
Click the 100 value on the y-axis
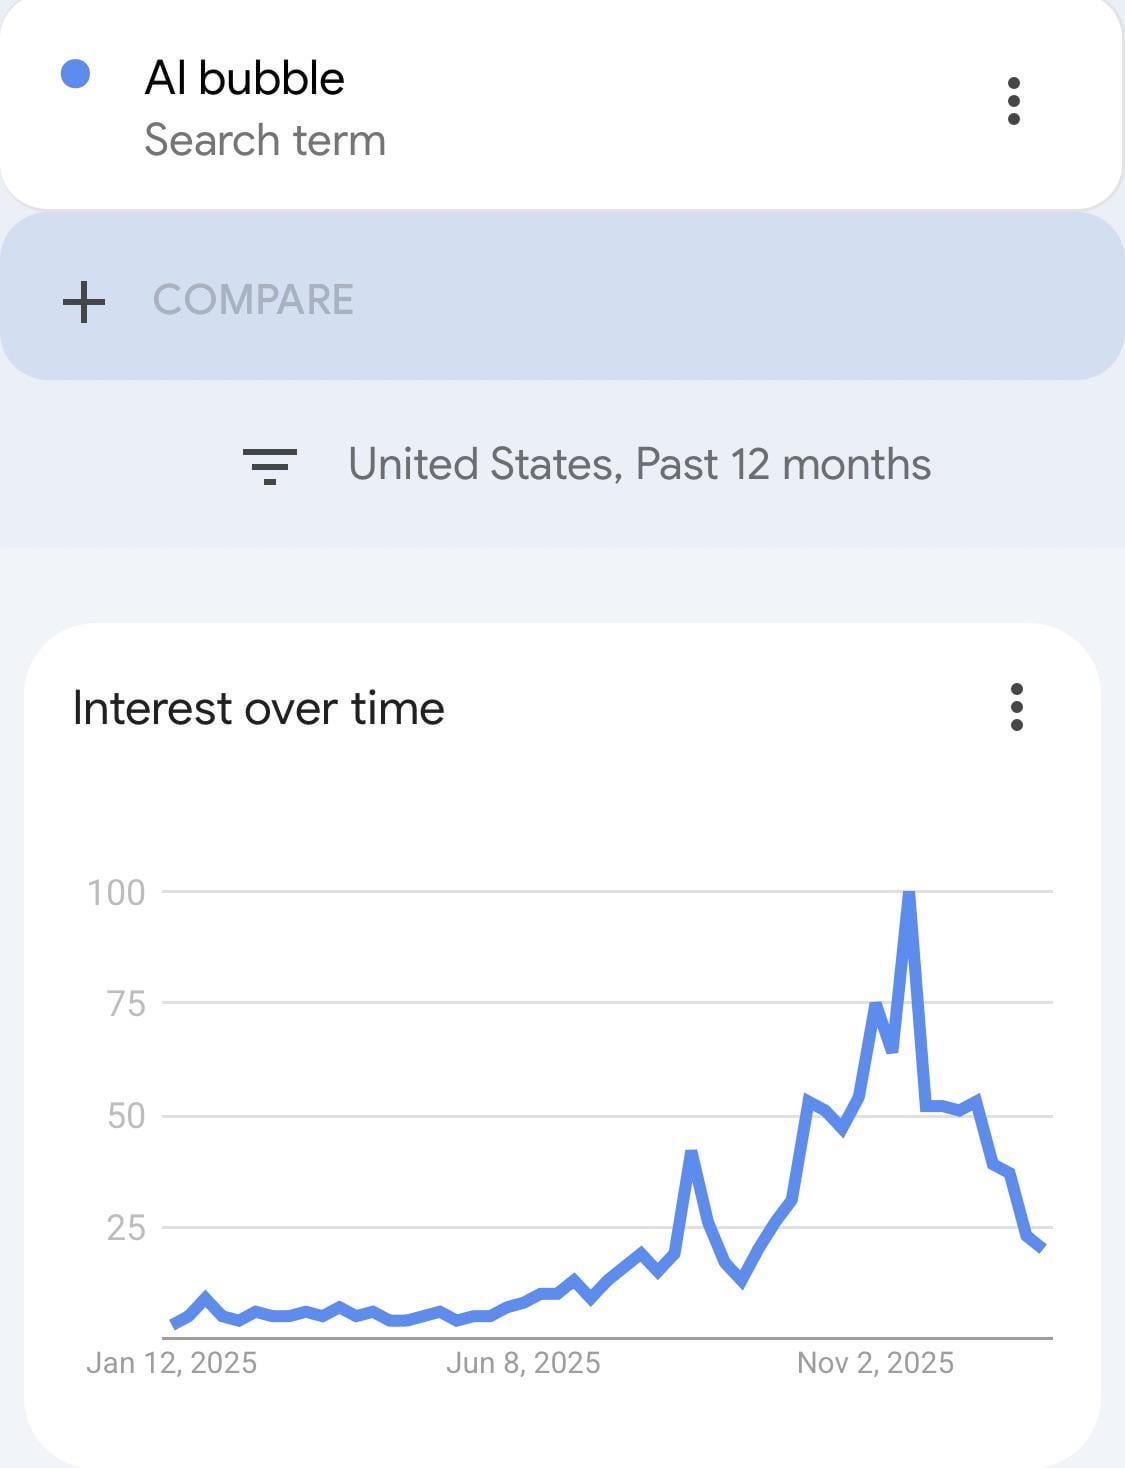pyautogui.click(x=116, y=892)
